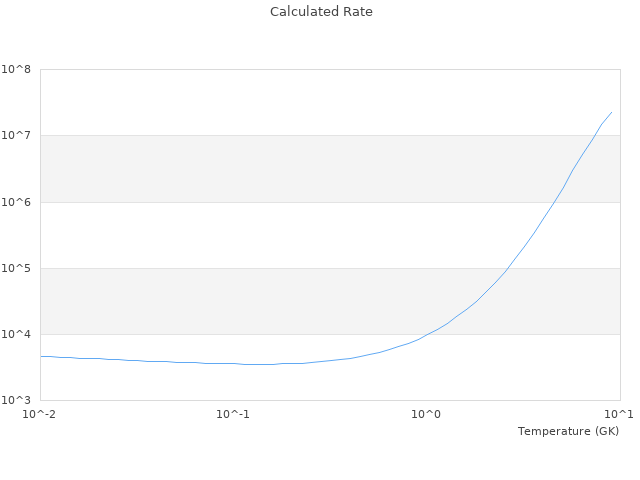Click the left starting point of the blue curve
Viewport: 640px width, 480px height.
41,356
